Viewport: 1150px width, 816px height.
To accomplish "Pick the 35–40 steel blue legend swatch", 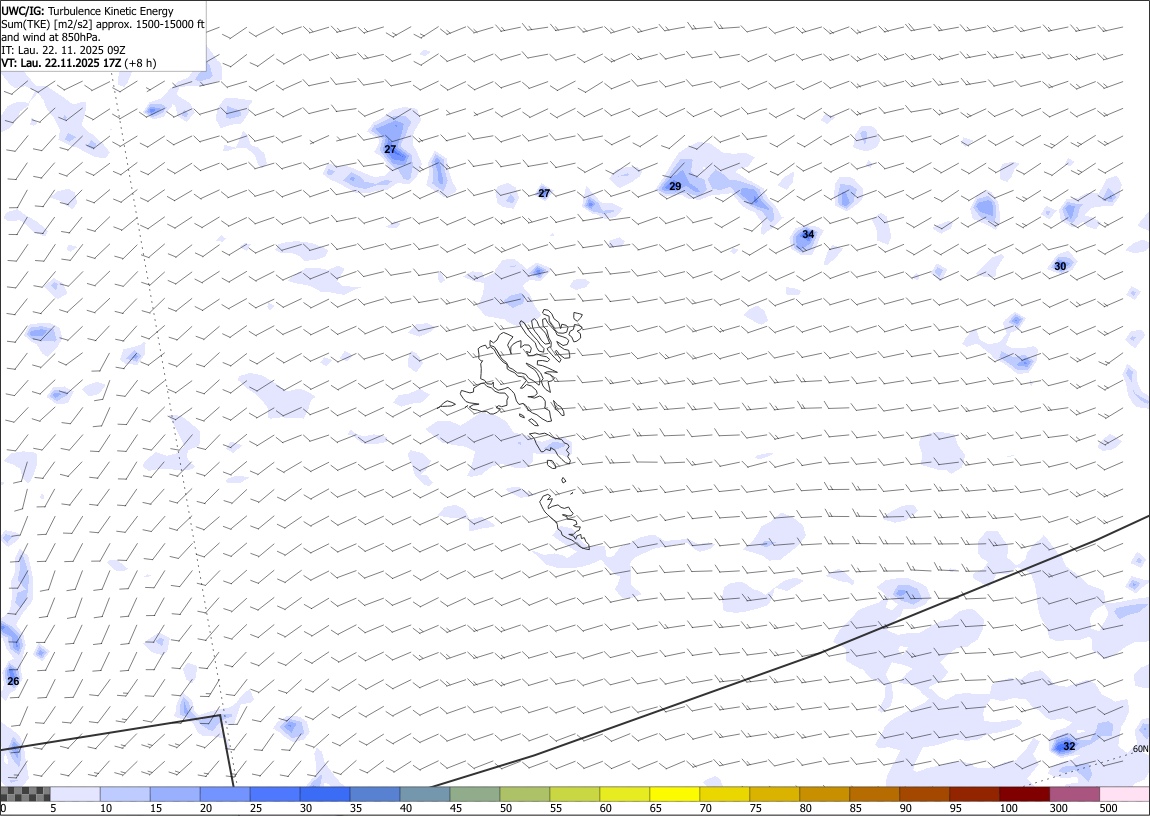I will point(375,794).
